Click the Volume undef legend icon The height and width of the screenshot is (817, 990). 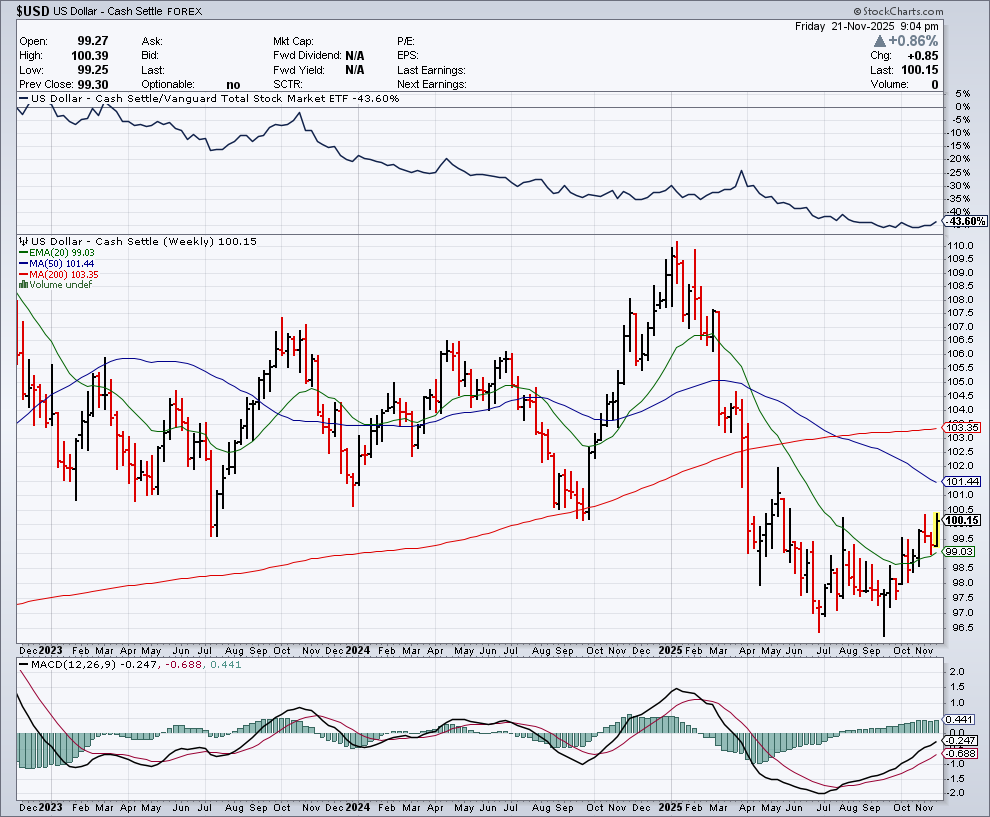click(22, 285)
